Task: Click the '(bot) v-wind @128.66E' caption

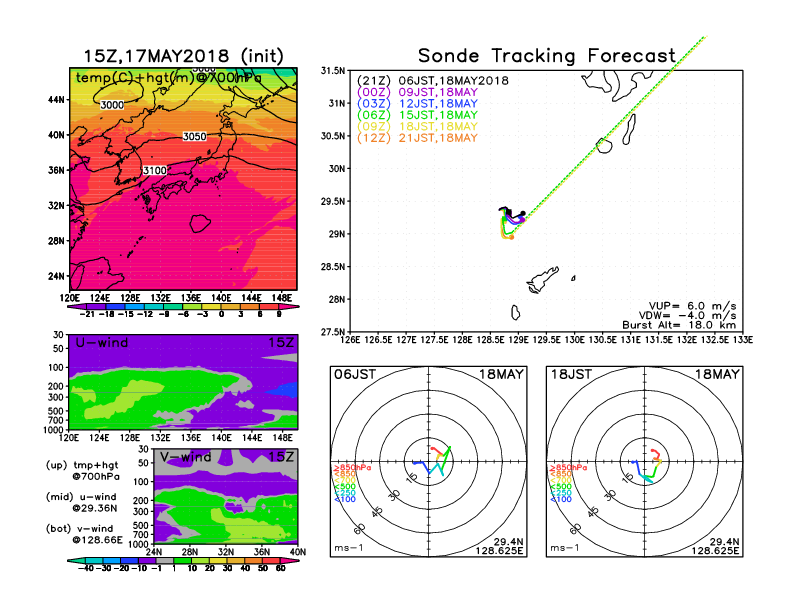Action: click(84, 534)
